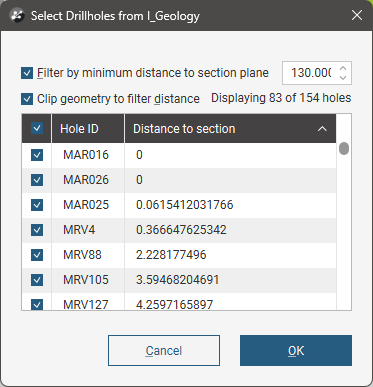373x387 pixels.
Task: Select the MAR026 hole ID cell
Action: point(88,180)
